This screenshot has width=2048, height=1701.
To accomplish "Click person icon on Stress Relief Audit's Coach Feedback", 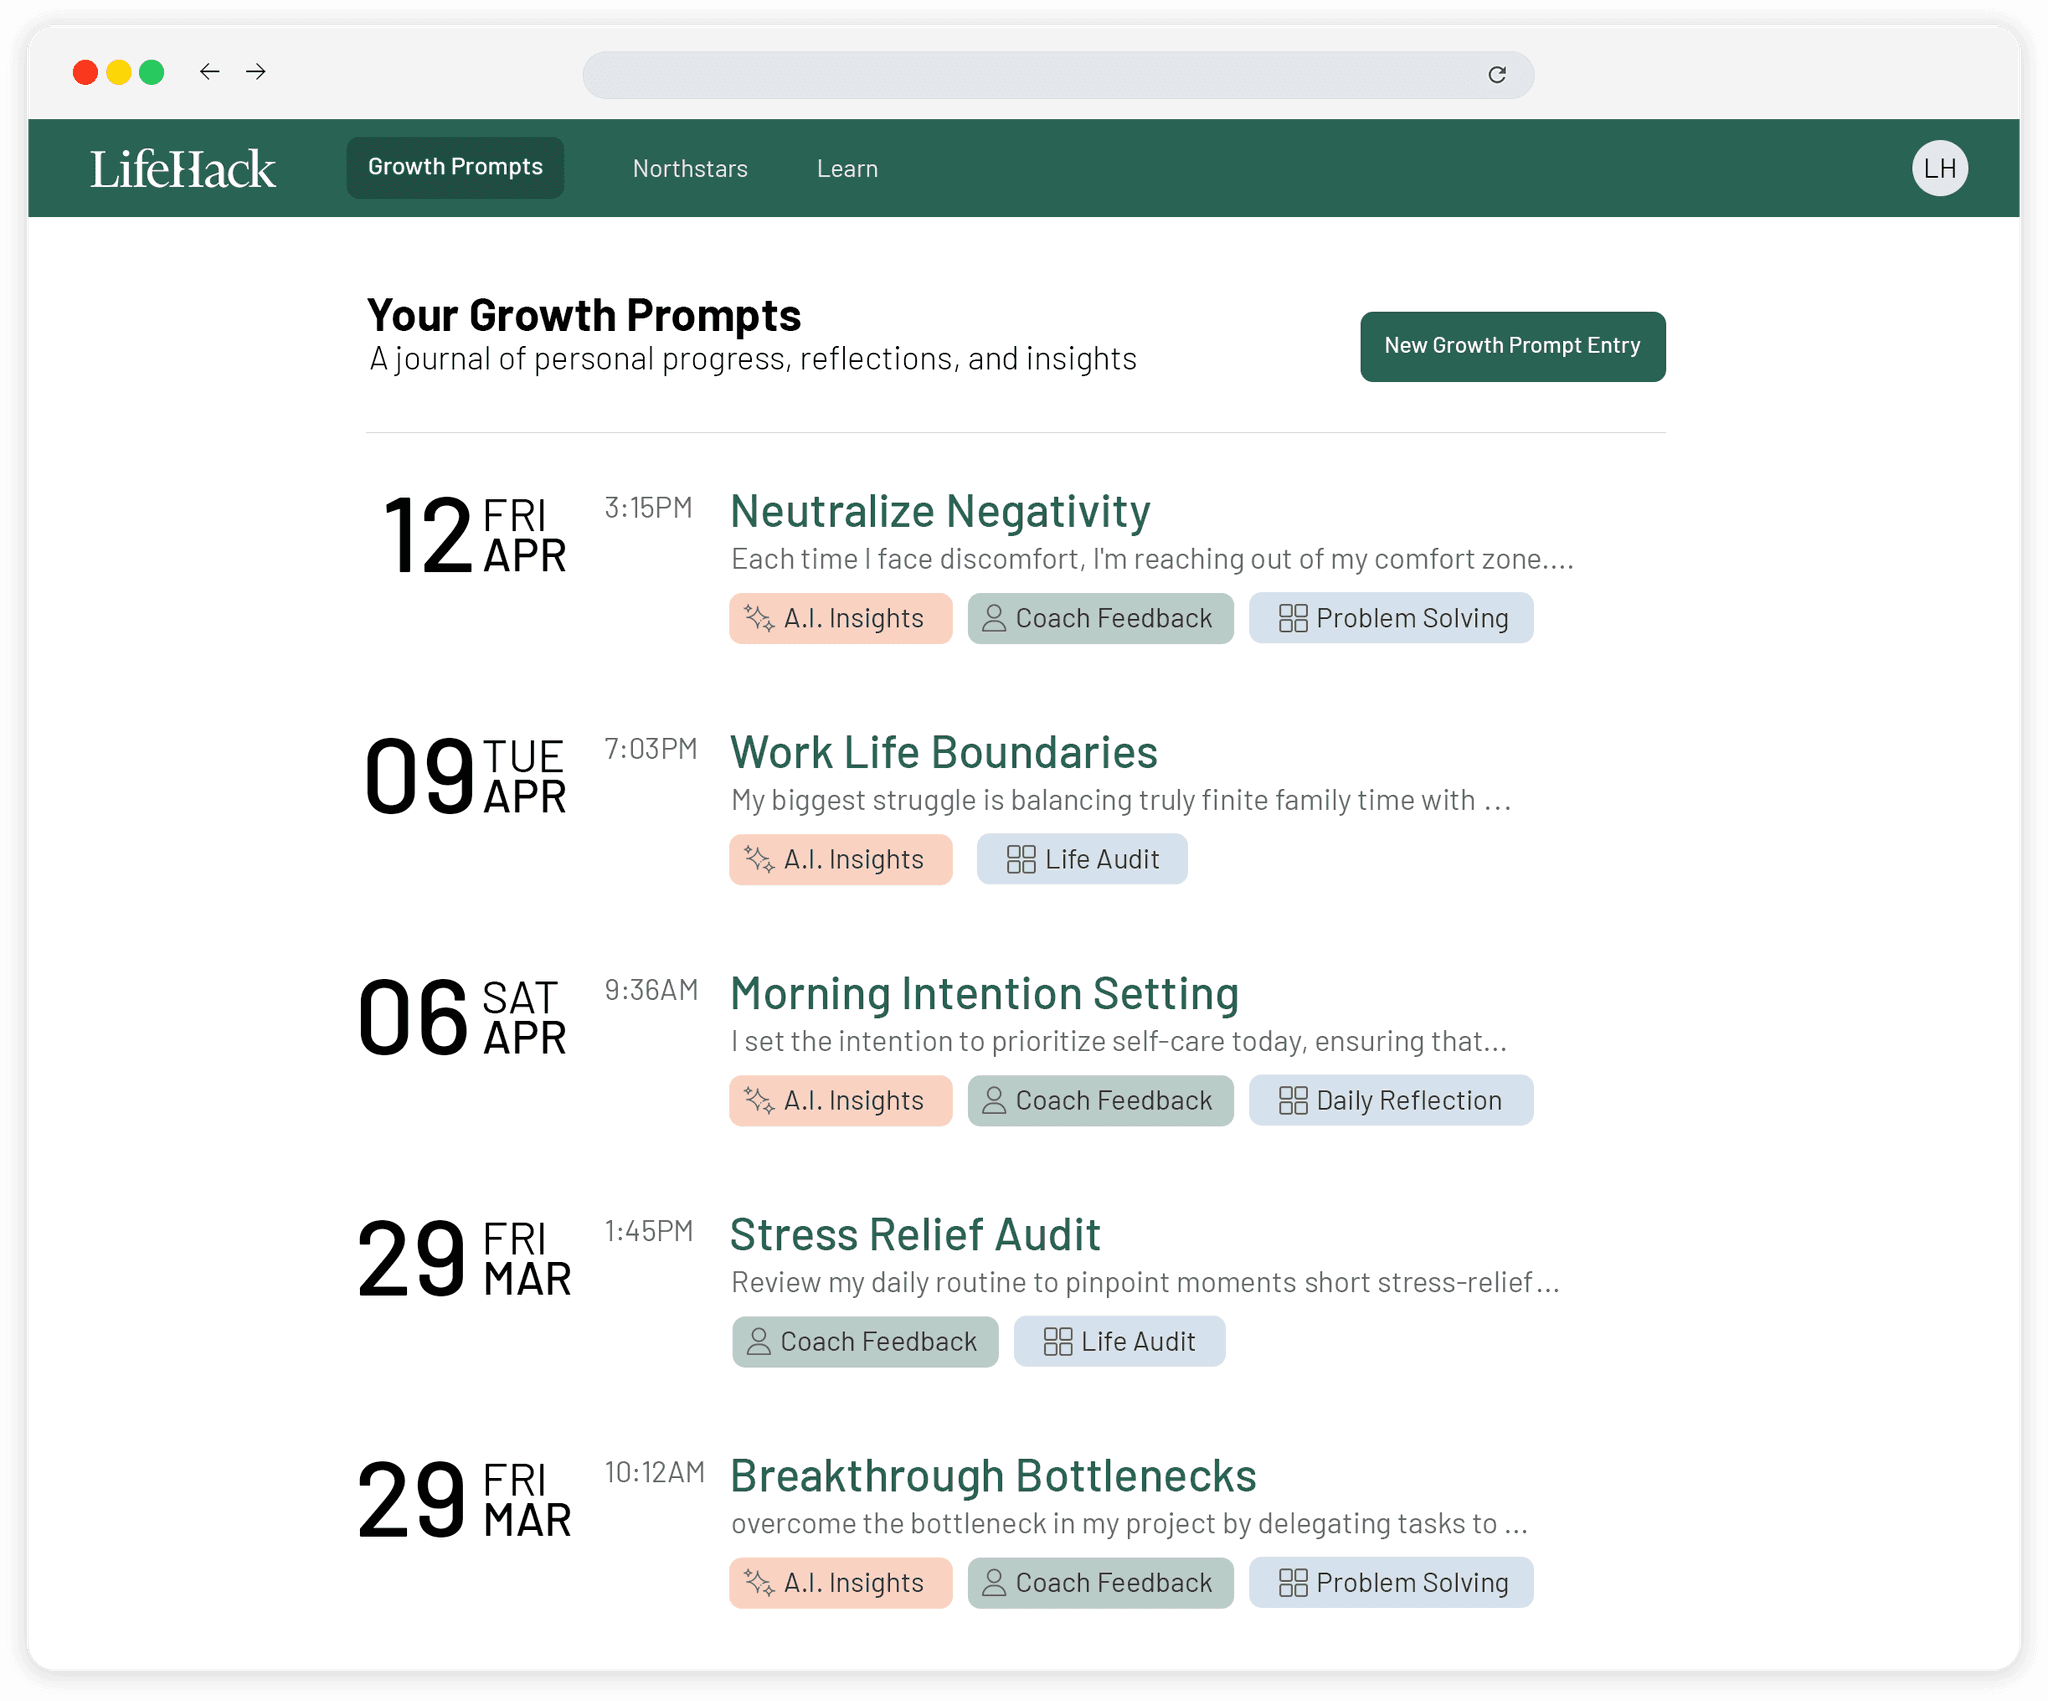I will pos(759,1342).
